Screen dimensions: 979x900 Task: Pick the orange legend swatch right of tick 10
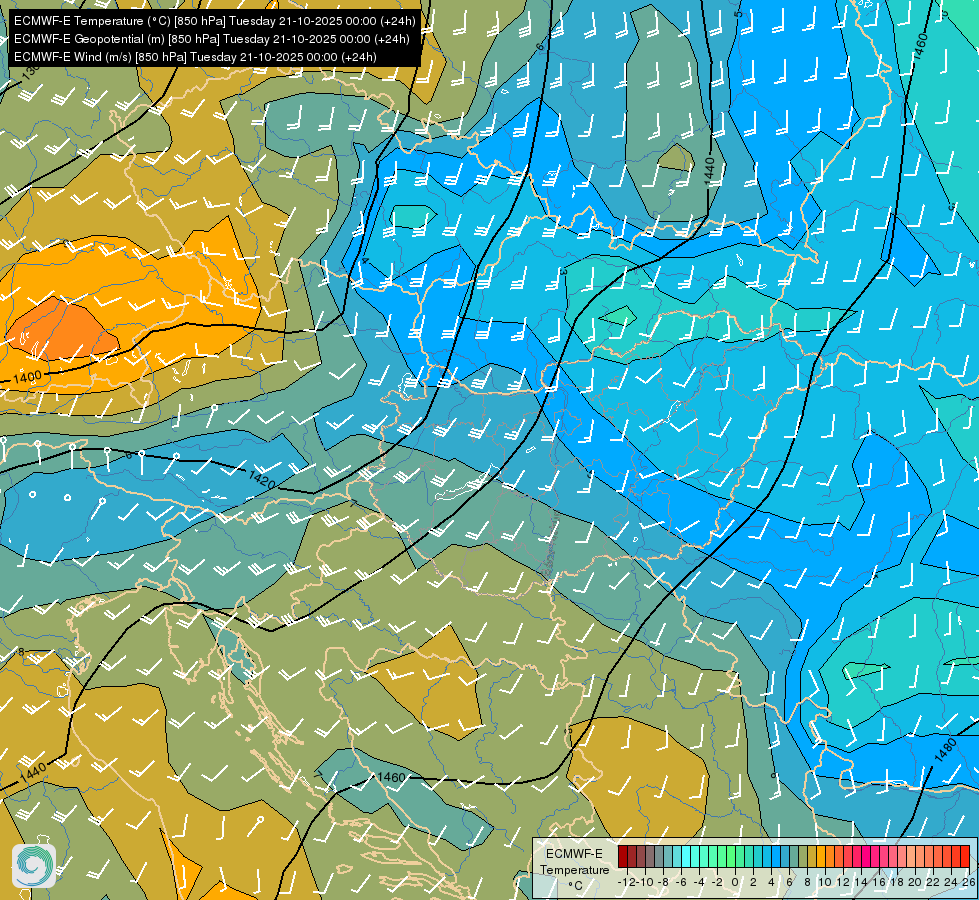pos(830,856)
